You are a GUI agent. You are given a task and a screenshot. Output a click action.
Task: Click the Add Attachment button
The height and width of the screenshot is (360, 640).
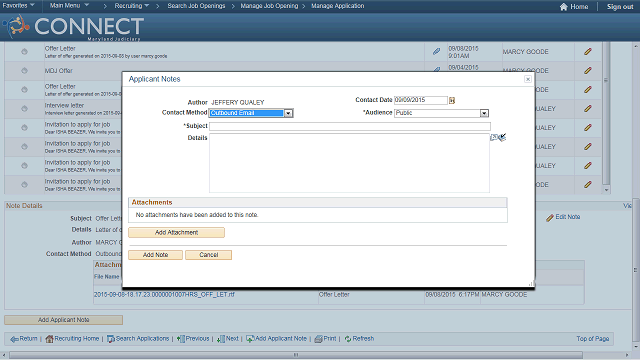[176, 232]
